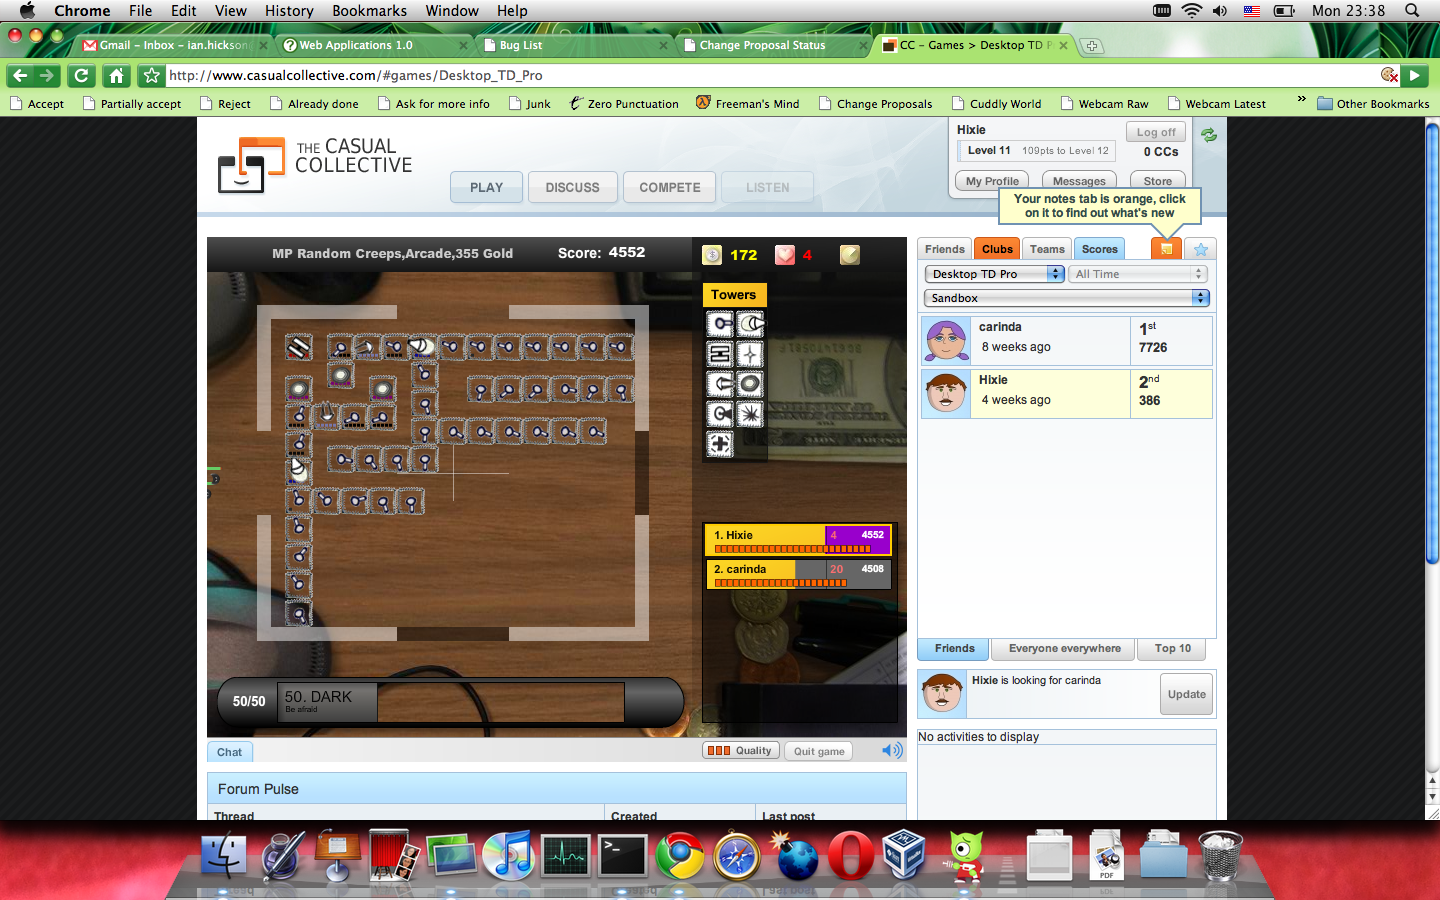Switch to the Bug List tab
Screen dimensions: 1440x900
(x=573, y=45)
